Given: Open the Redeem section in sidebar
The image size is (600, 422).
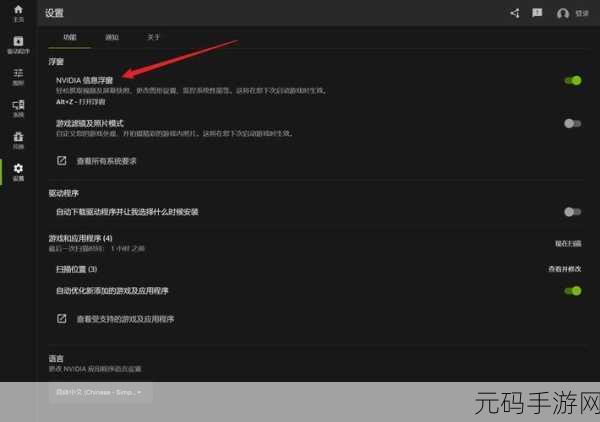Looking at the screenshot, I should [18, 140].
